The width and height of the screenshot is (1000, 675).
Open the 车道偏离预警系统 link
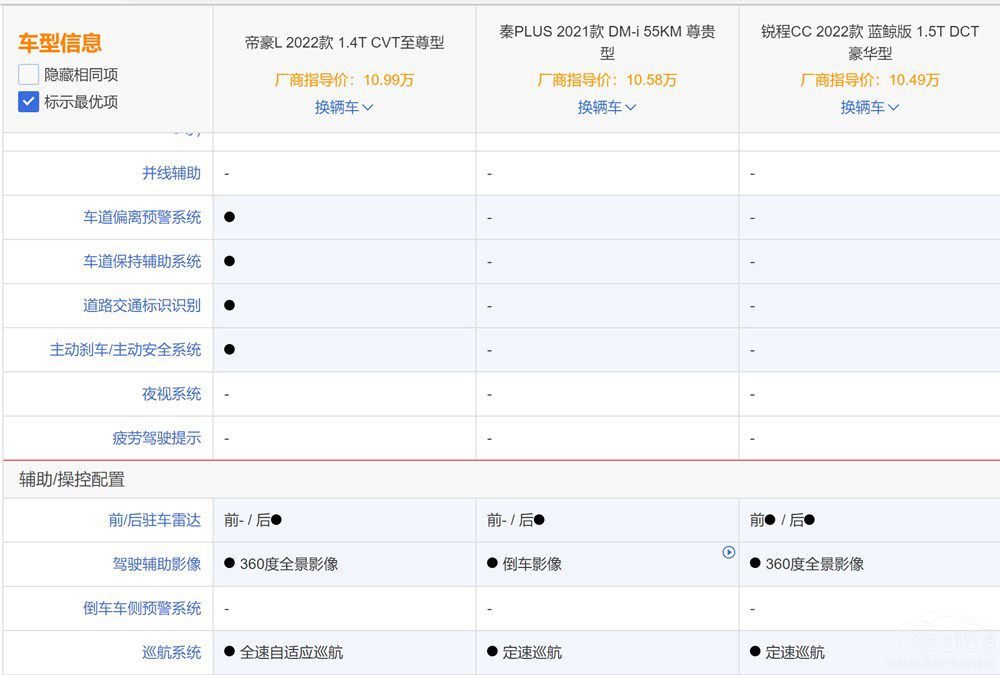(142, 217)
